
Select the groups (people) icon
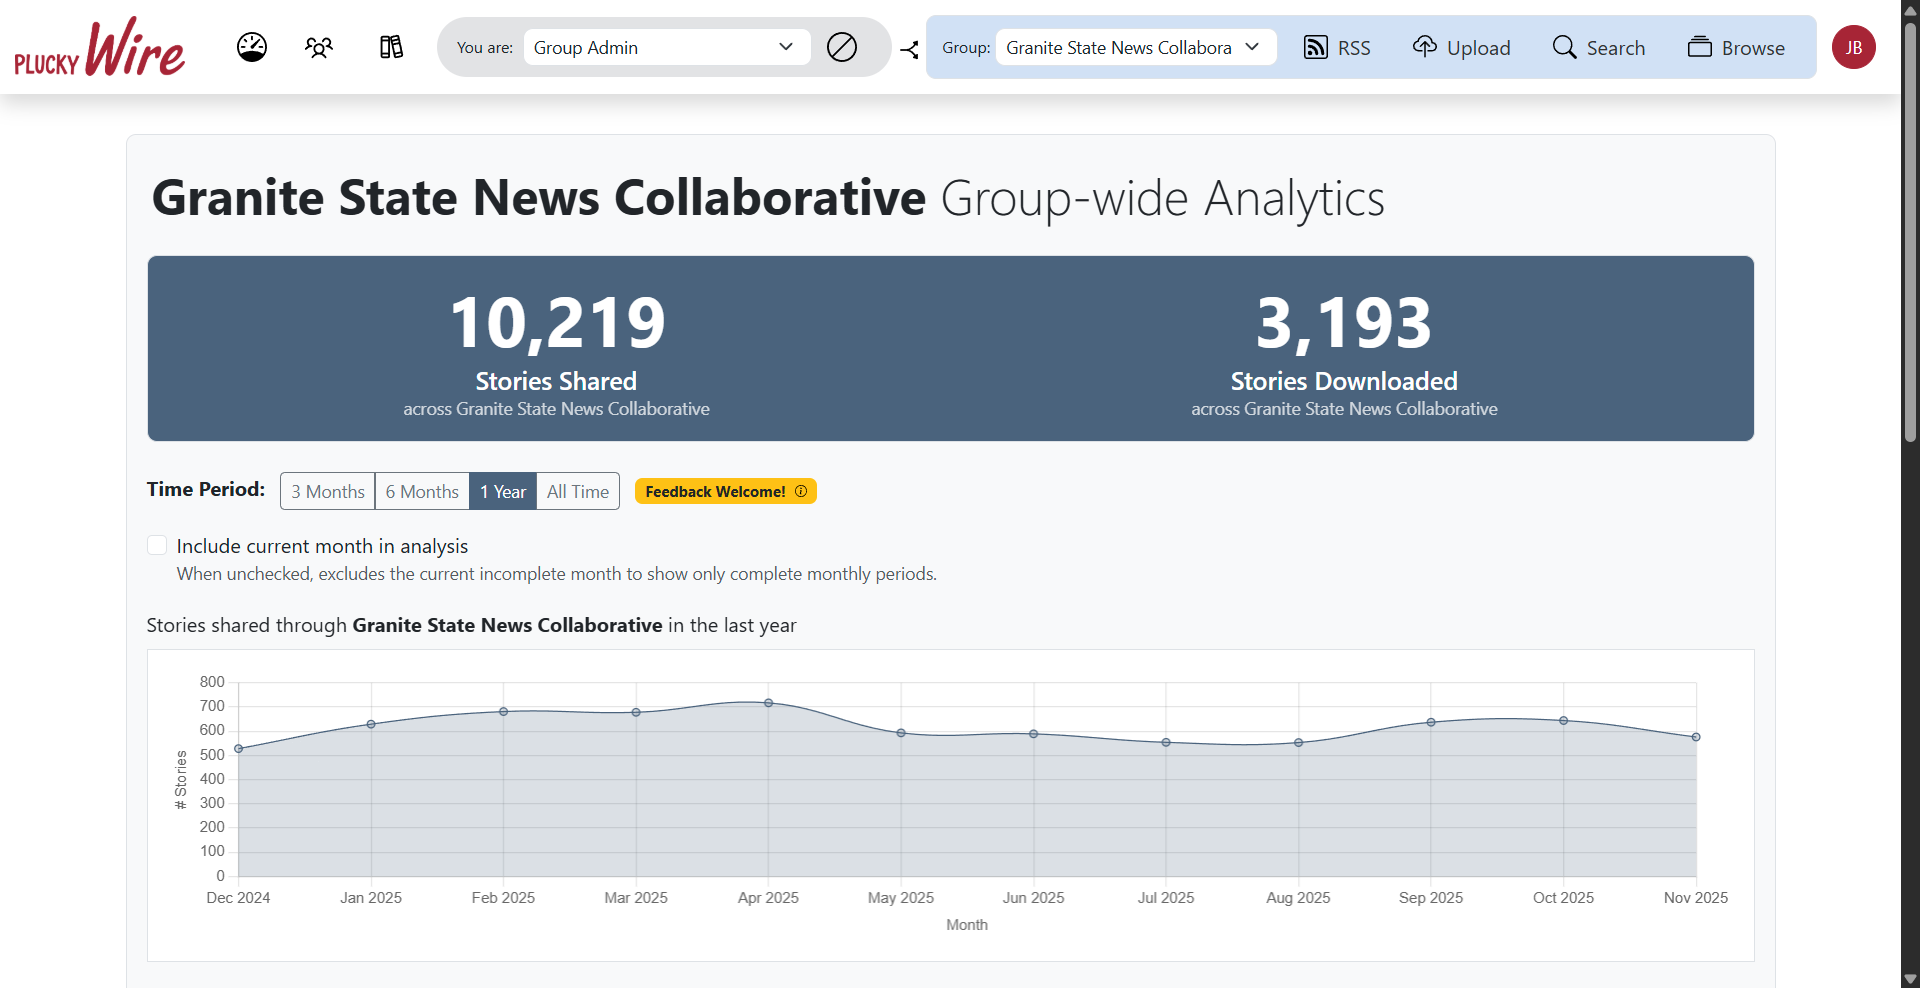(319, 47)
